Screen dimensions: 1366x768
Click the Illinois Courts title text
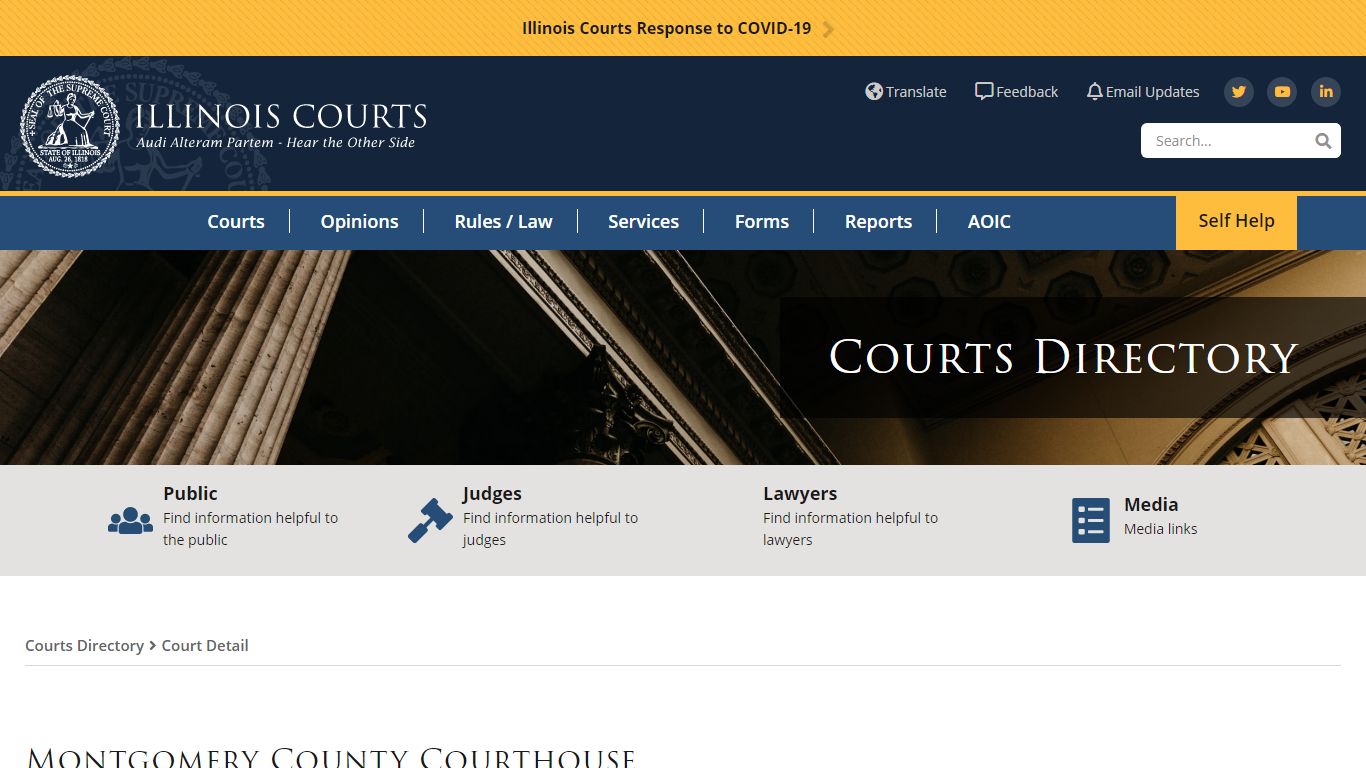(281, 117)
